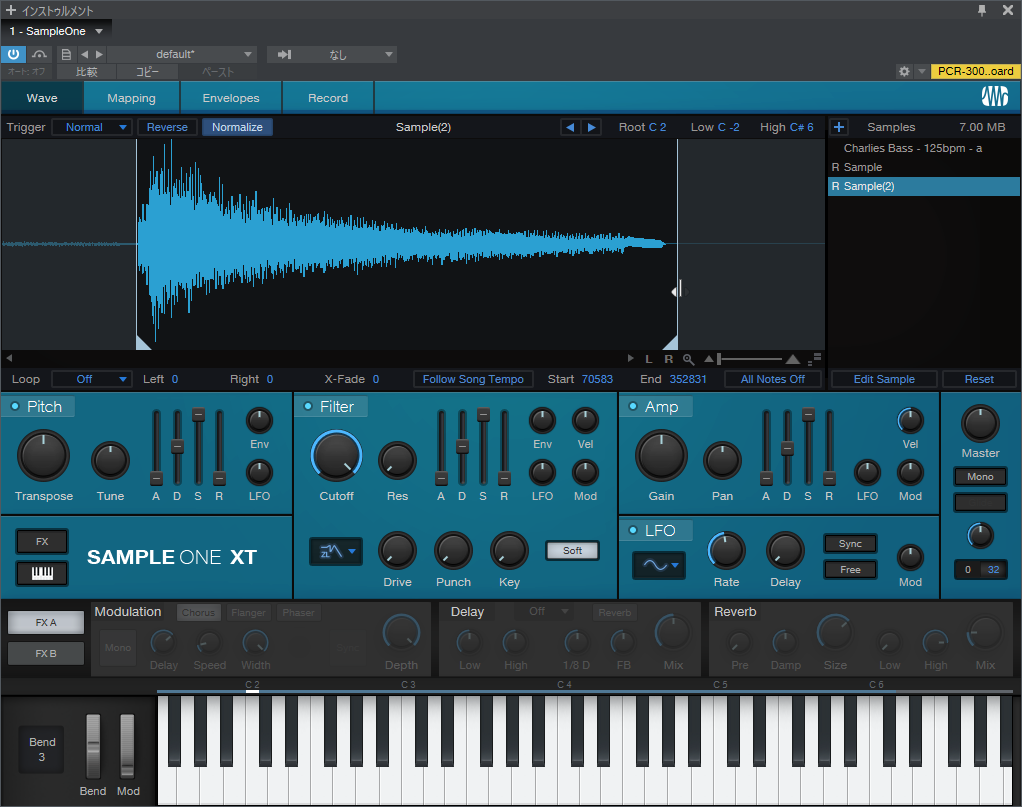Select FX B page
This screenshot has height=807, width=1022.
tap(46, 653)
